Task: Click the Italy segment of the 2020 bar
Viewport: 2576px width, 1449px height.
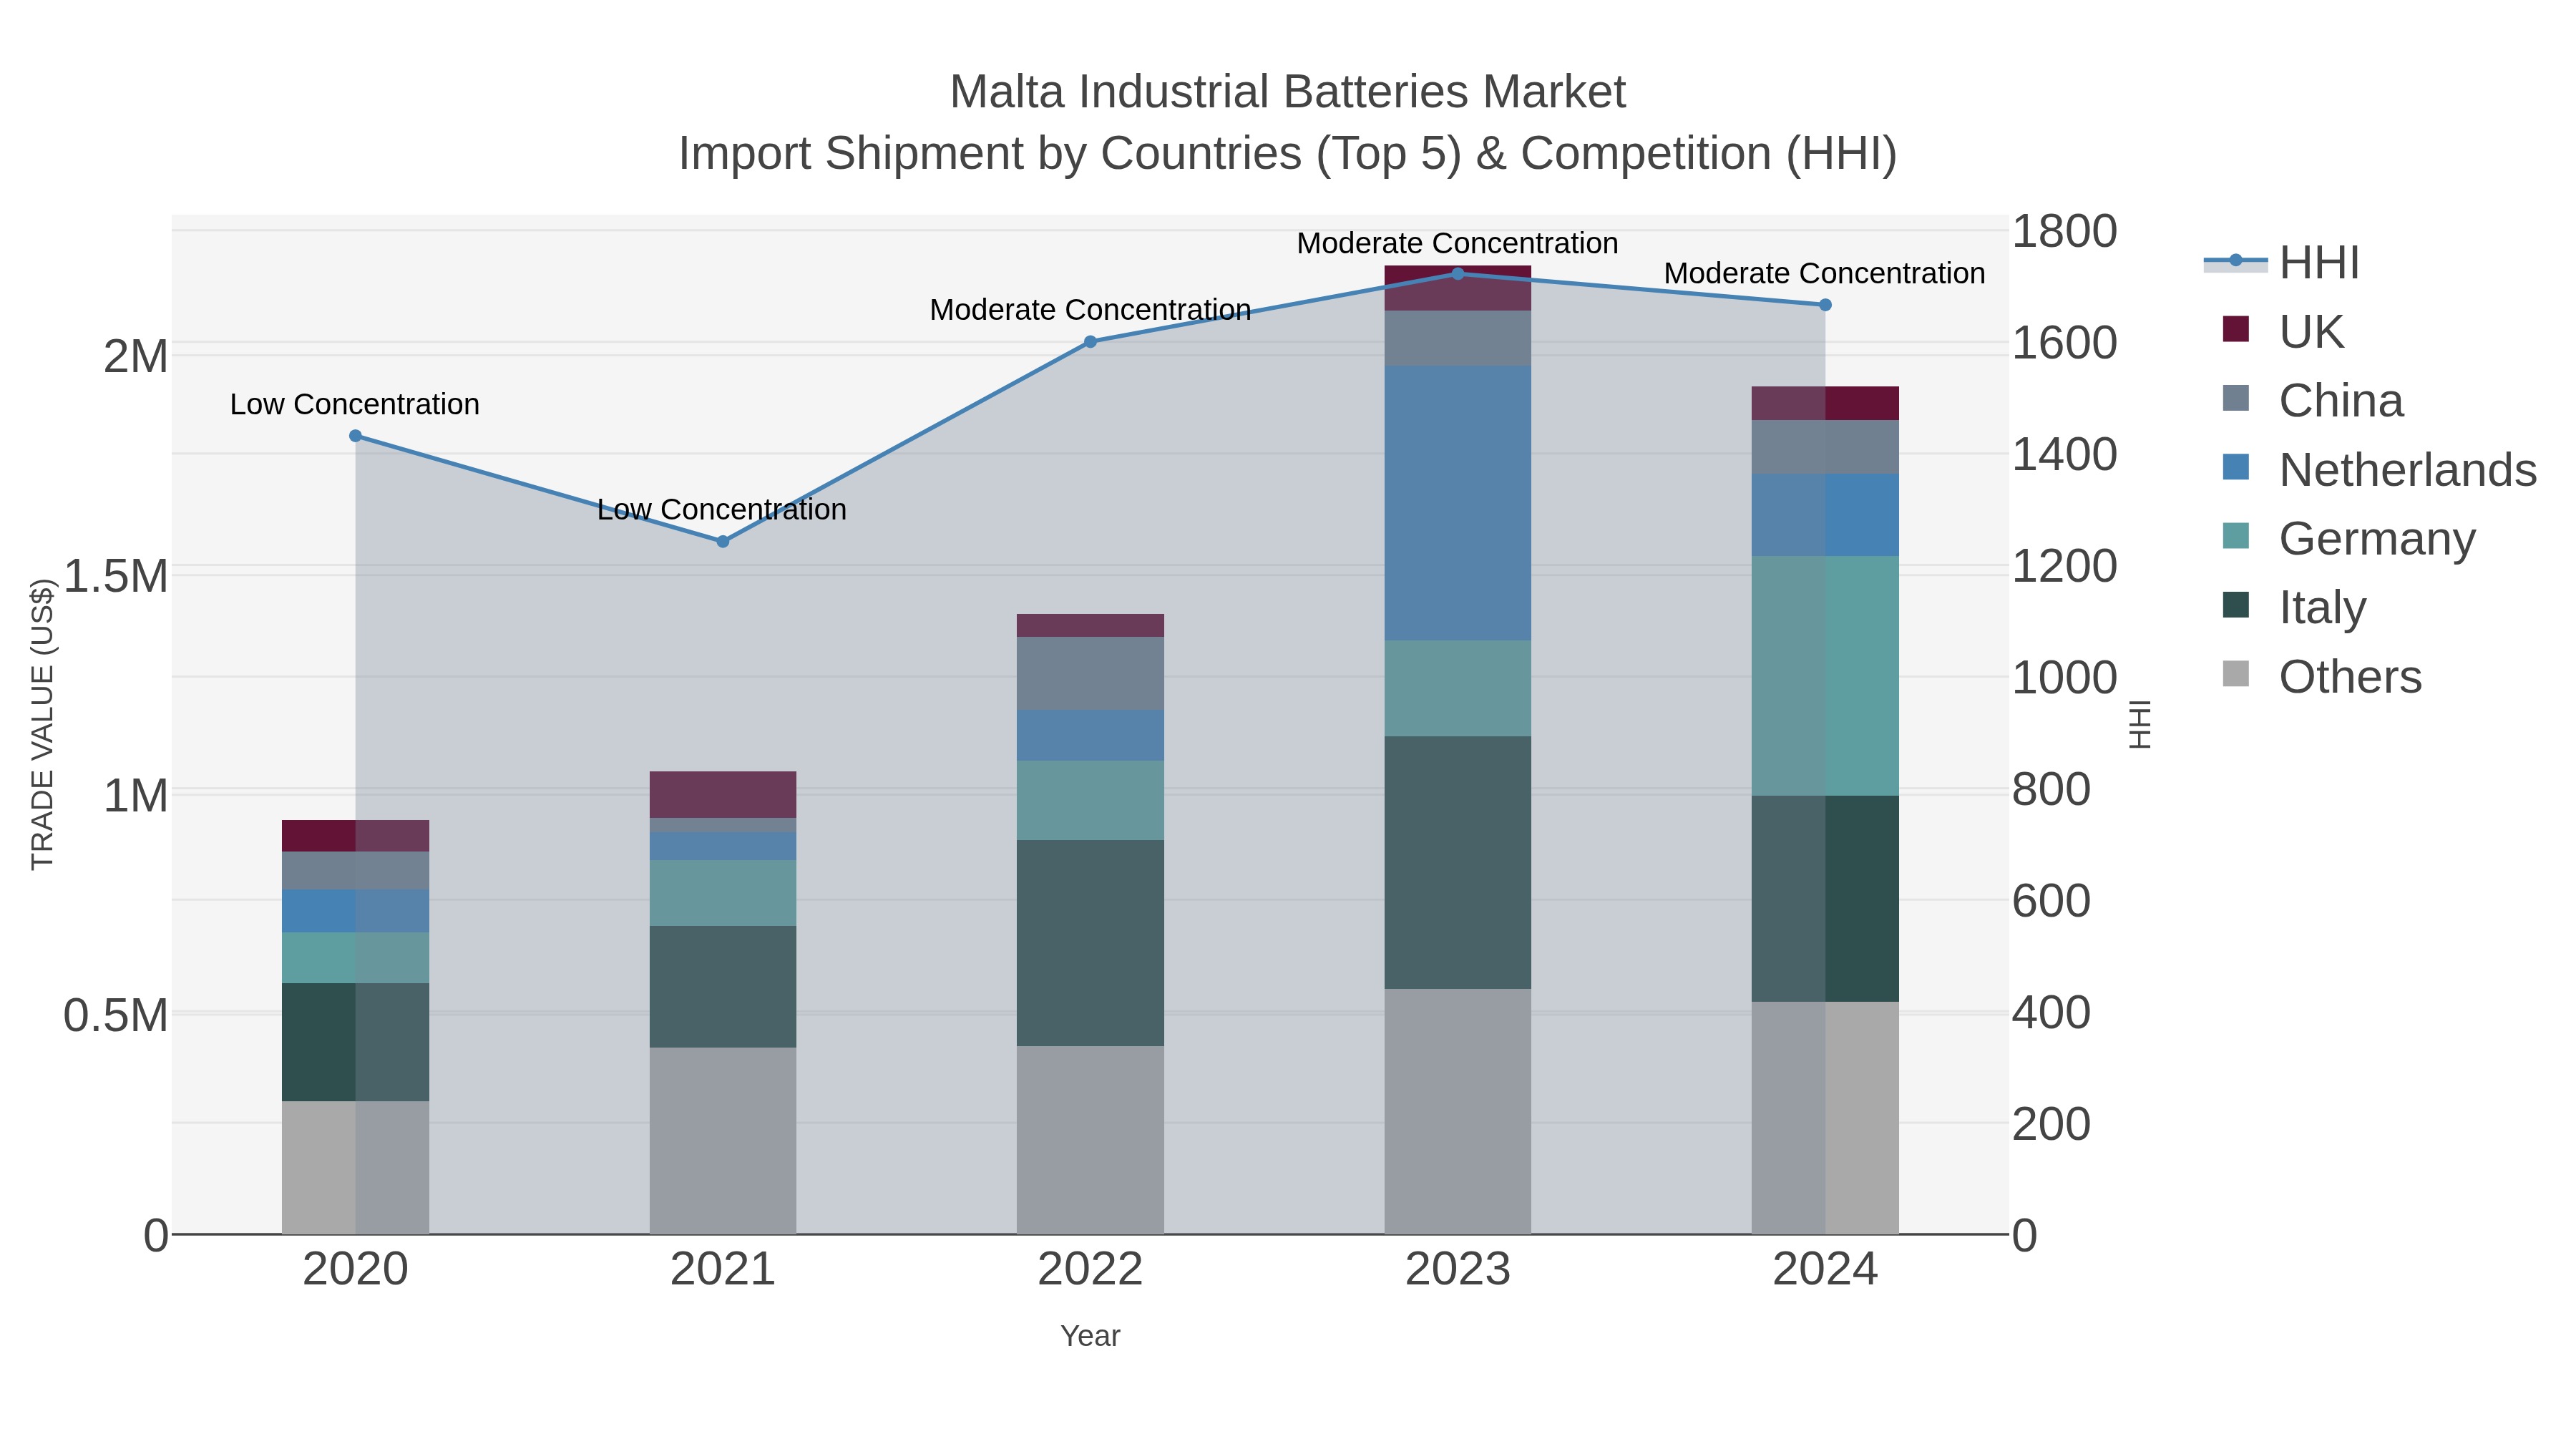Action: (356, 1042)
